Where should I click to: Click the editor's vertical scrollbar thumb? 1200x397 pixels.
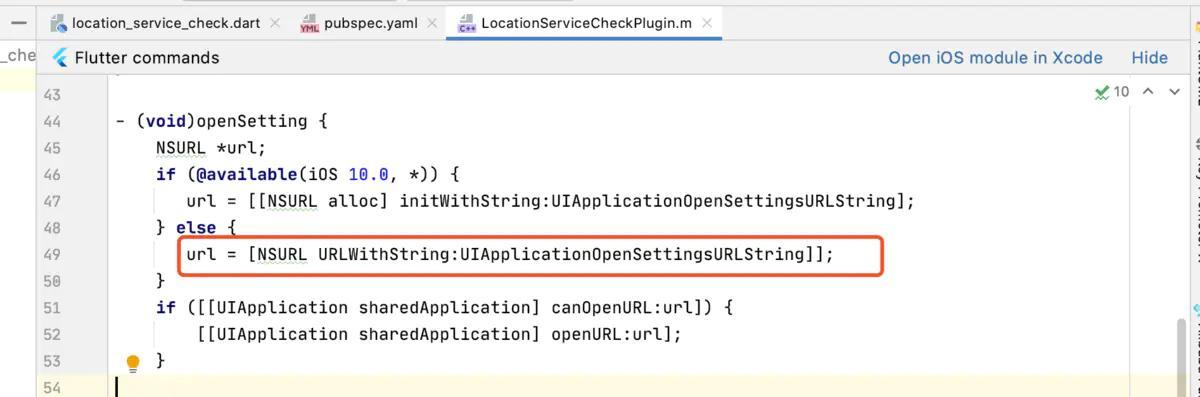tap(1182, 358)
